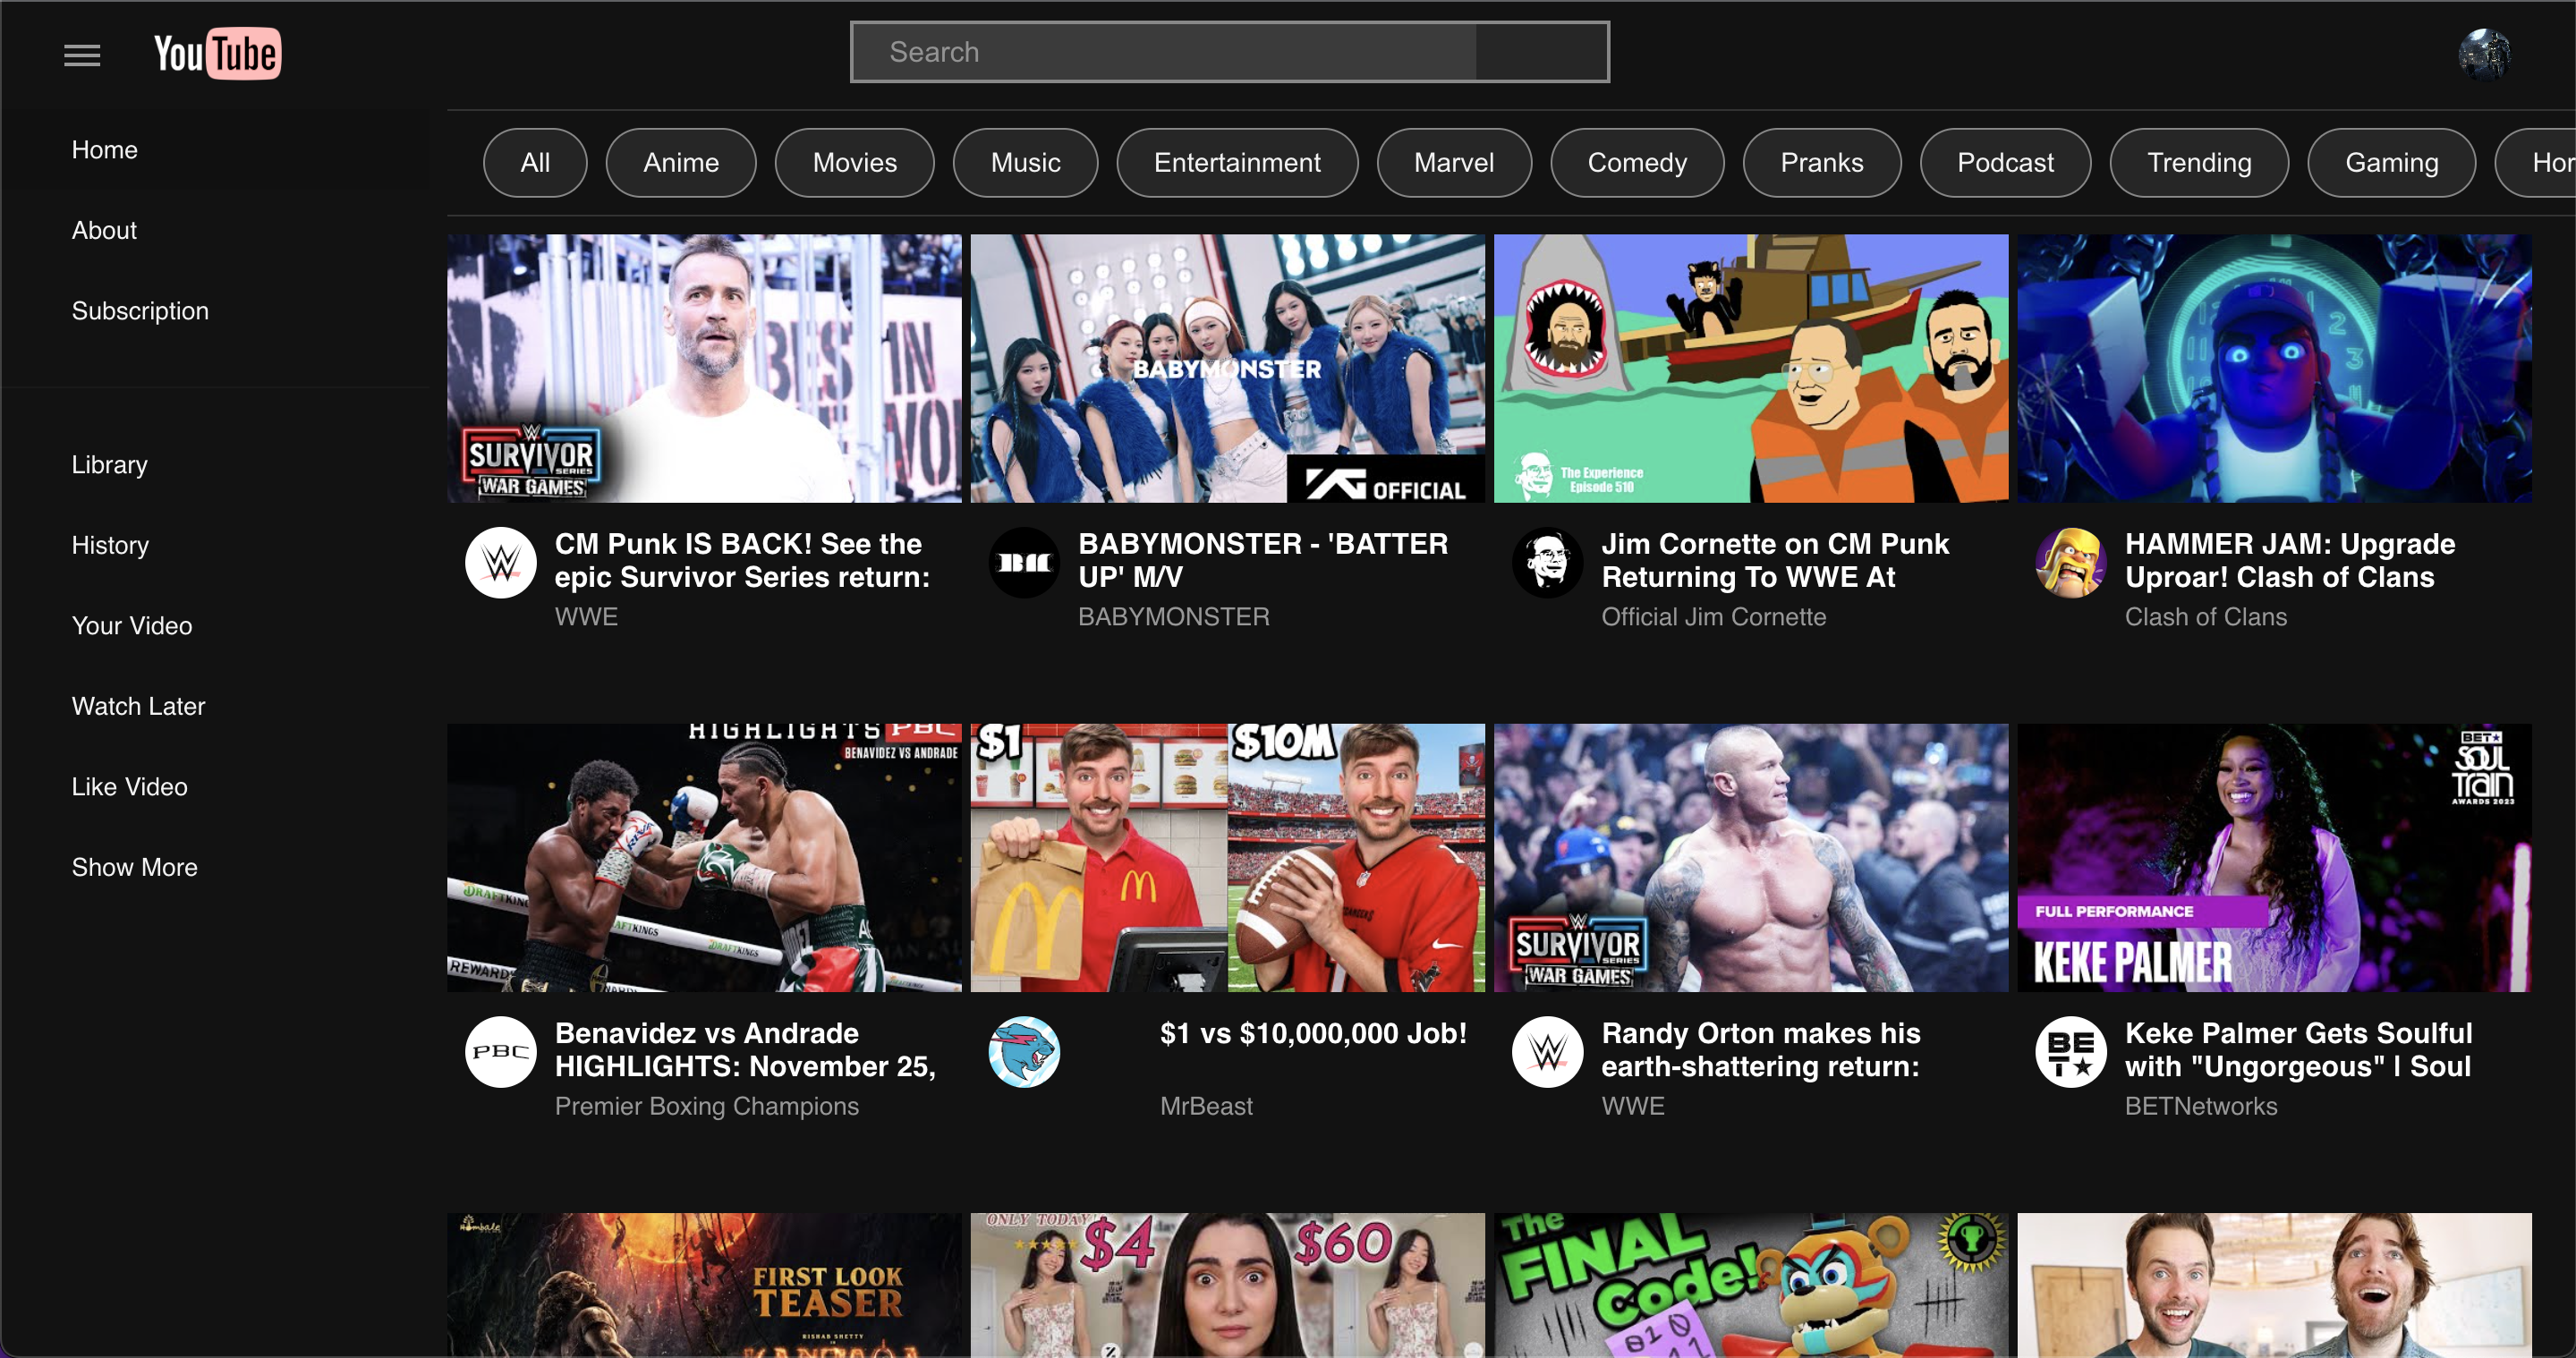Screen dimensions: 2576x1358
Task: Select the All filter chip
Action: tap(535, 163)
